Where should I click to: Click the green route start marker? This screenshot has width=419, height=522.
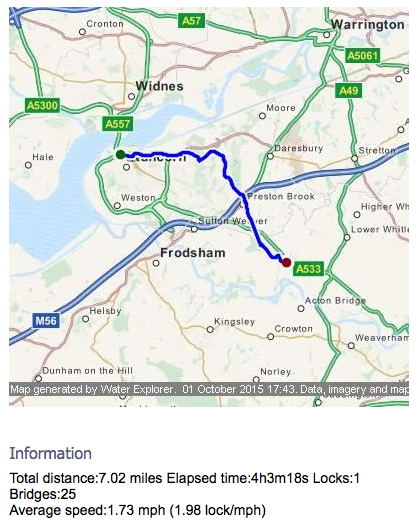pos(121,154)
